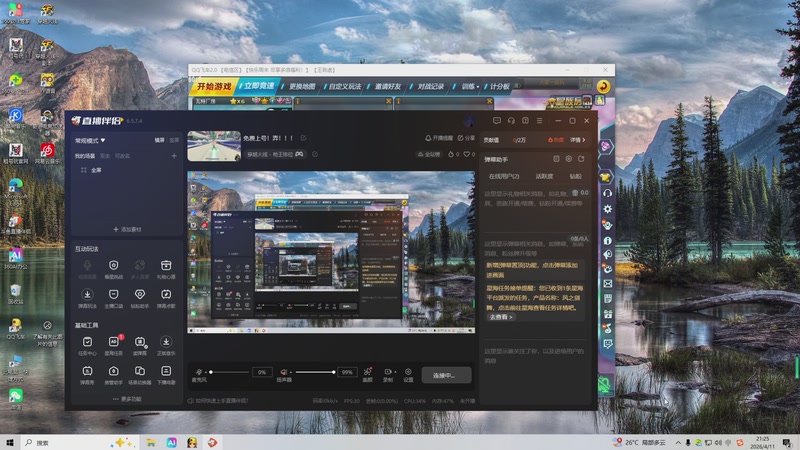This screenshot has width=800, height=450.
Task: Toggle 开播提醒 bell notification
Action: (x=439, y=138)
